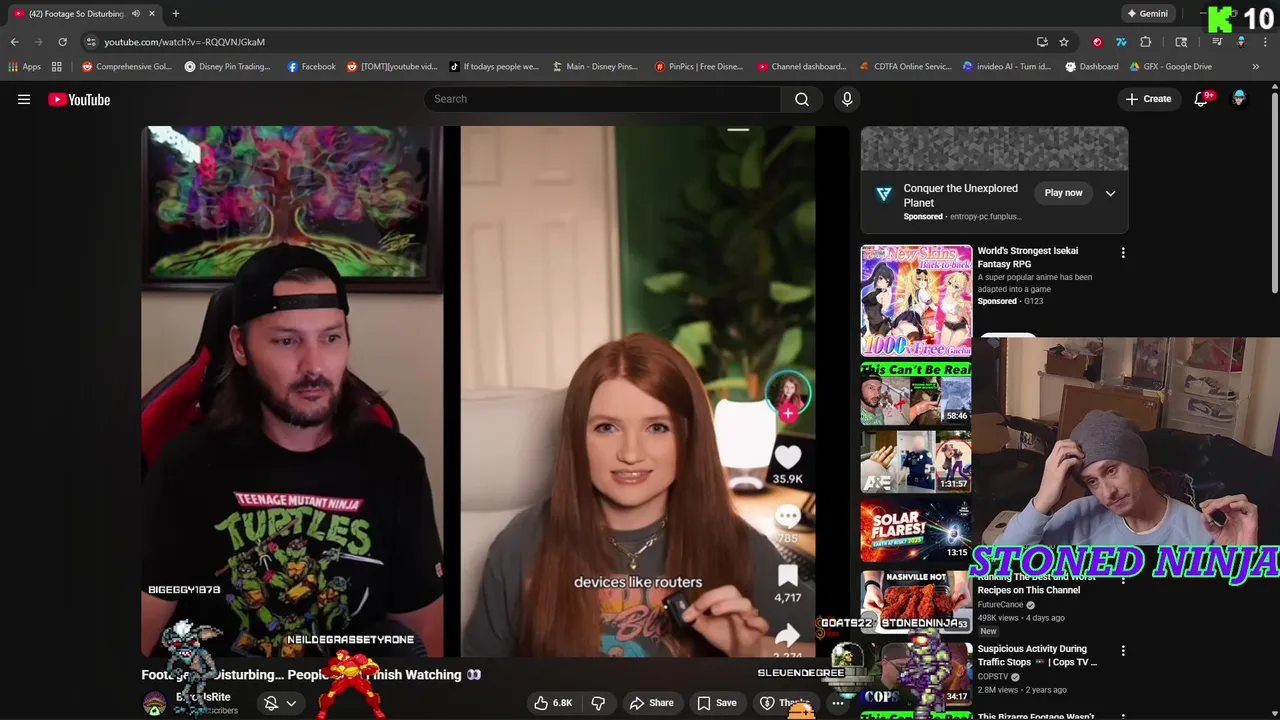This screenshot has width=1280, height=720.
Task: Open the Comprehensive Gol... bookmark
Action: pyautogui.click(x=127, y=67)
